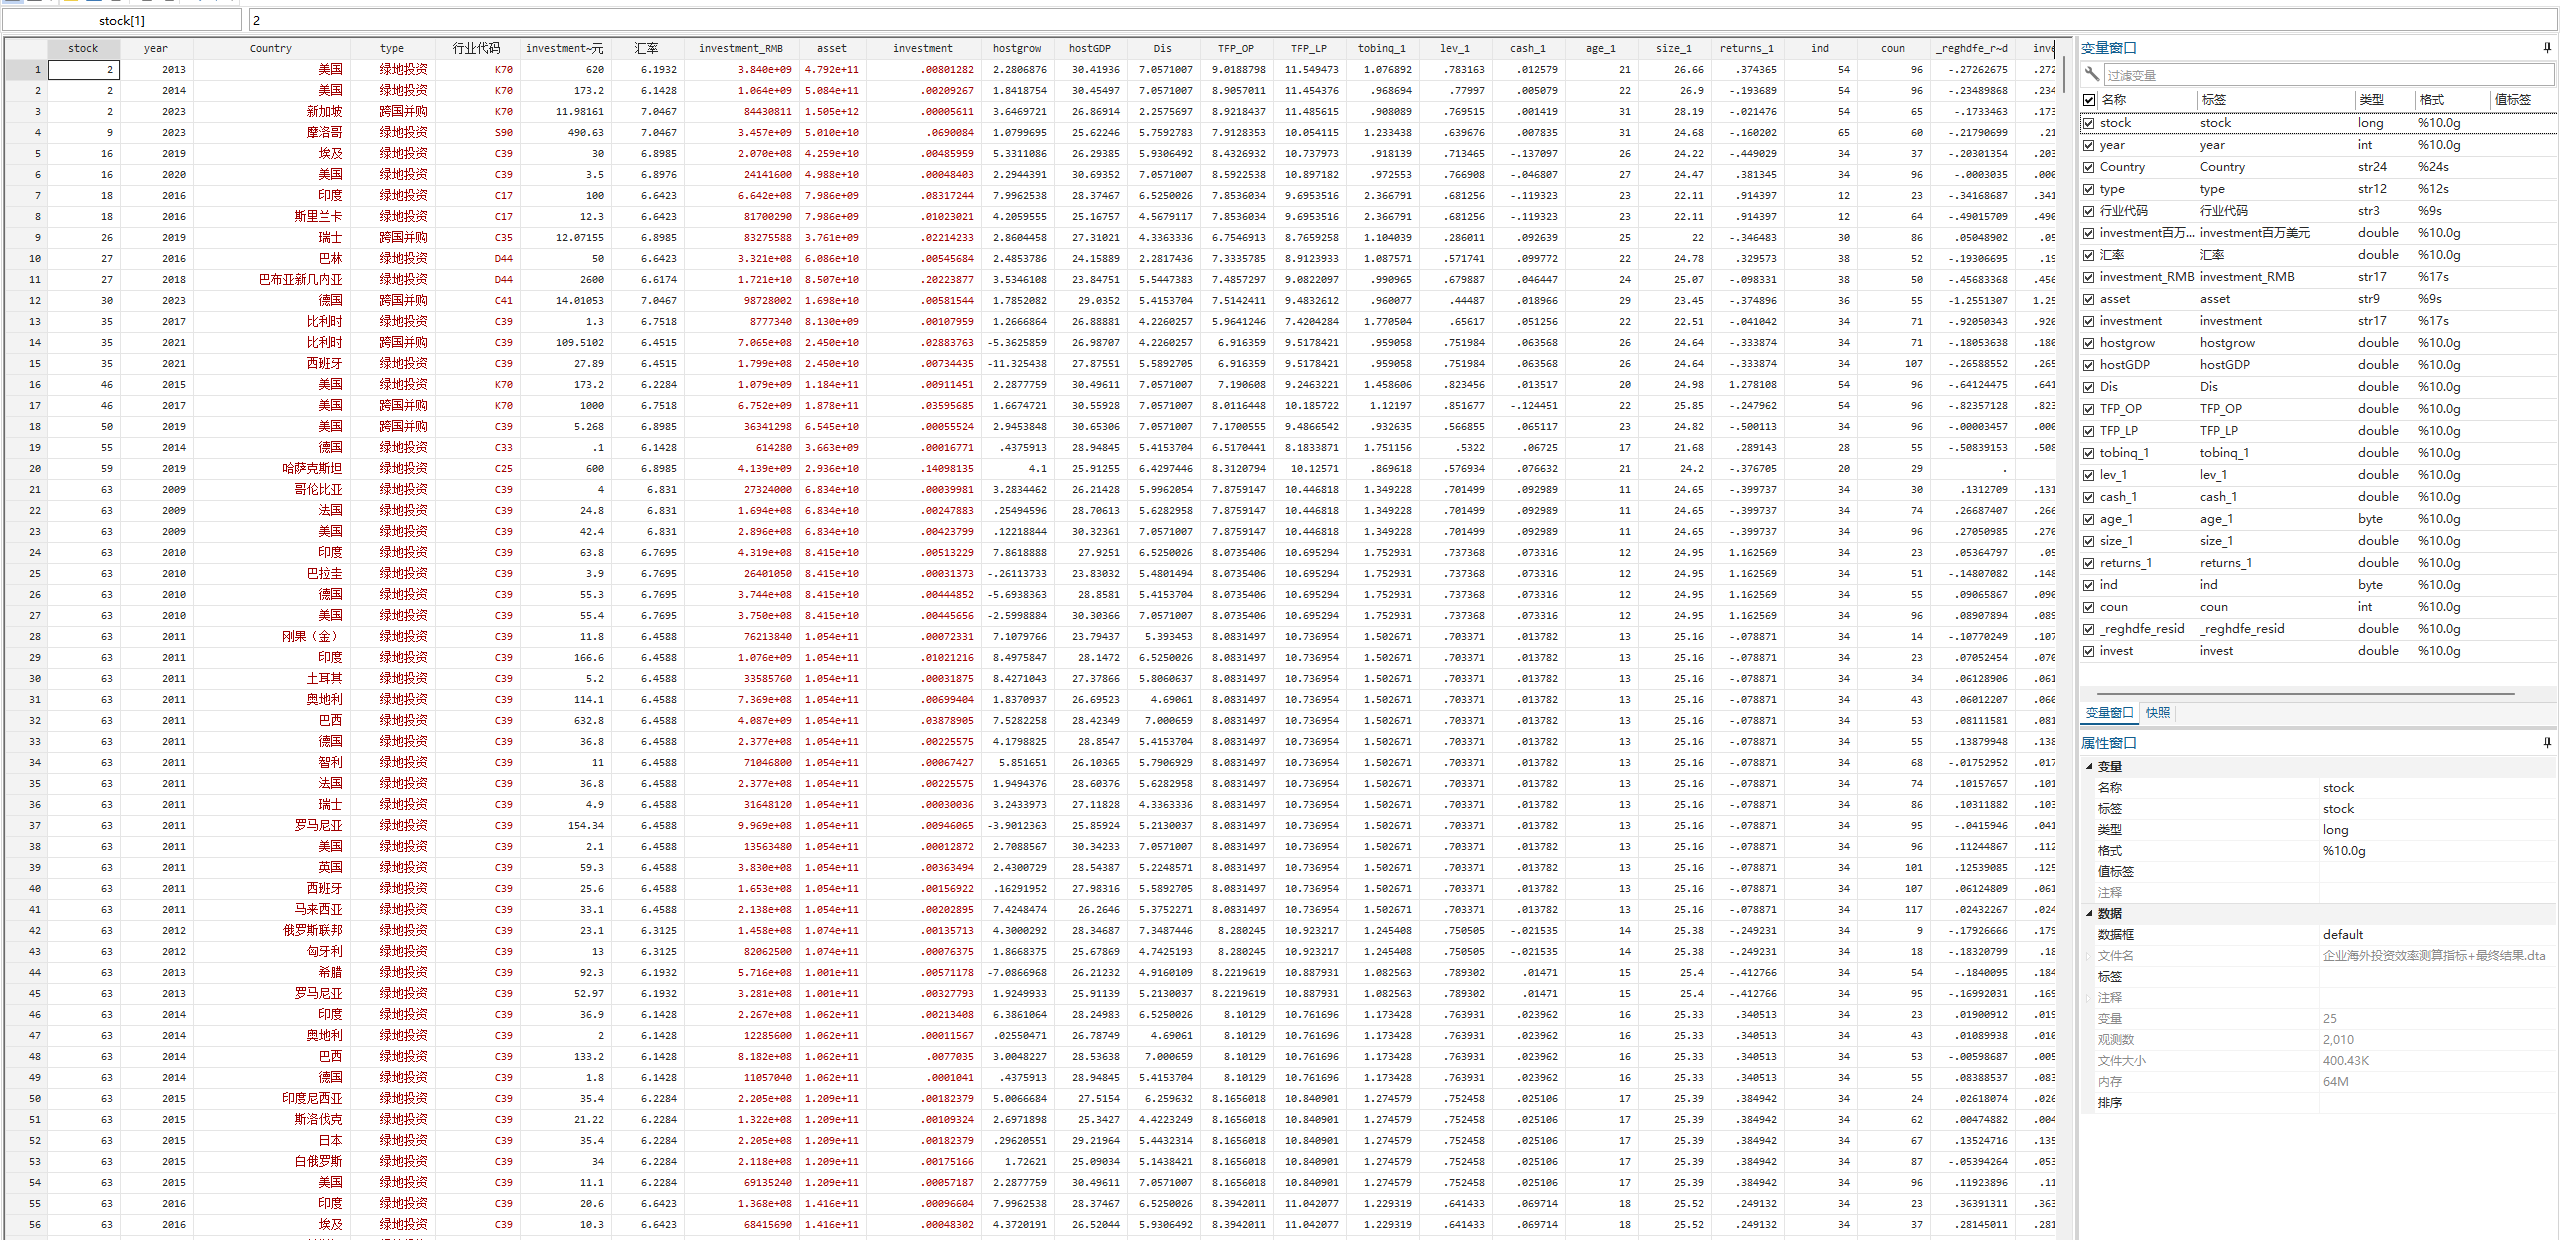Uncheck the hostGDP variable checkbox
This screenshot has width=2560, height=1240.
[2089, 365]
